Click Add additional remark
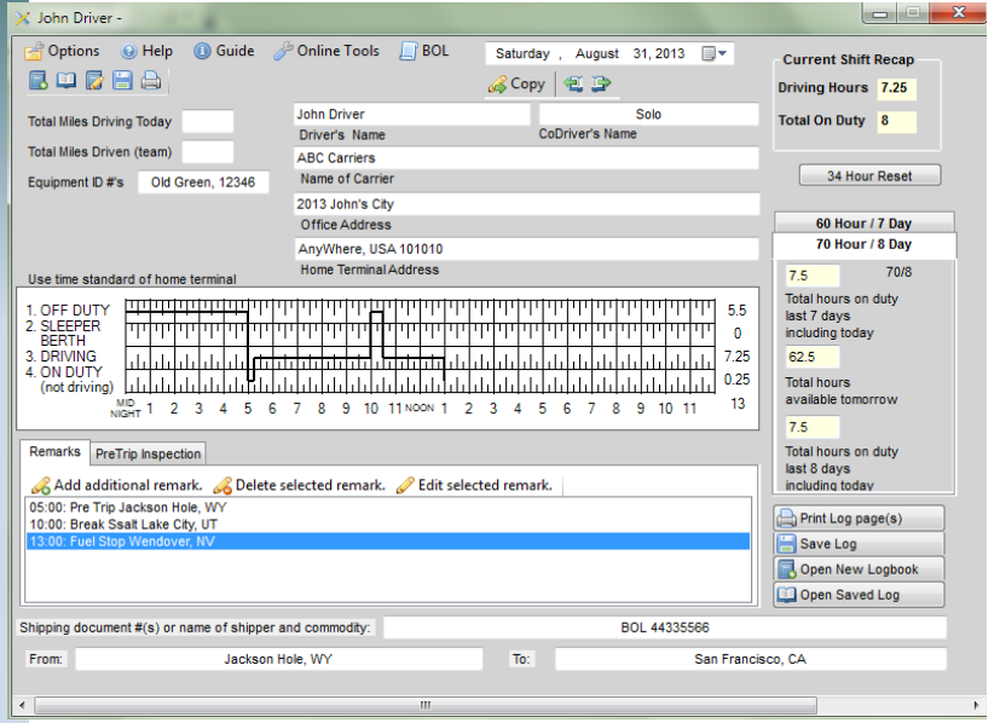Viewport: 1000px width, 723px height. click(119, 485)
